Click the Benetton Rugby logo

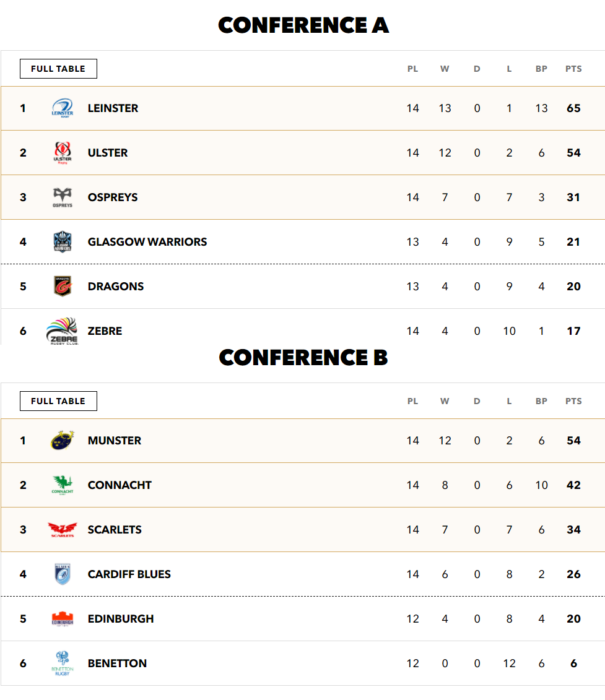click(x=63, y=663)
